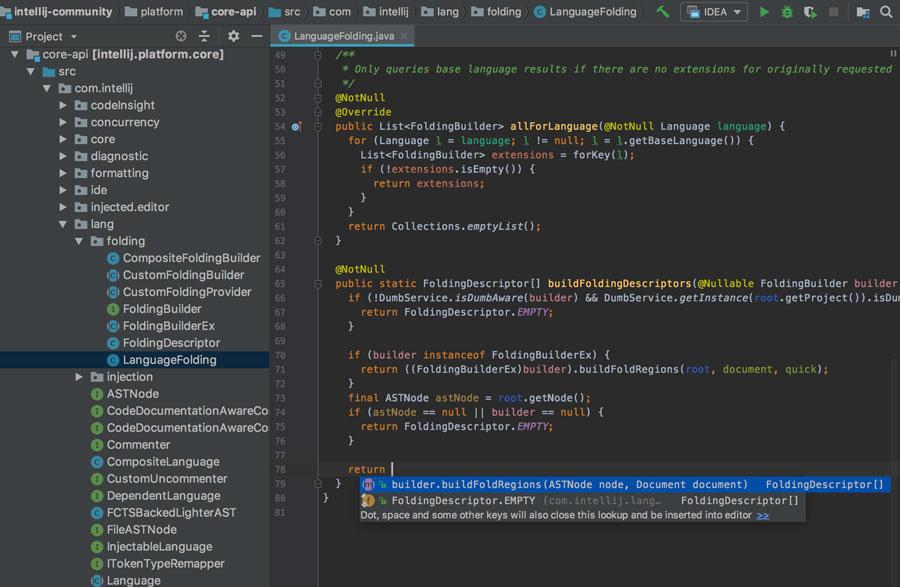
Task: Select FileASTNode in project tree
Action: tap(134, 530)
